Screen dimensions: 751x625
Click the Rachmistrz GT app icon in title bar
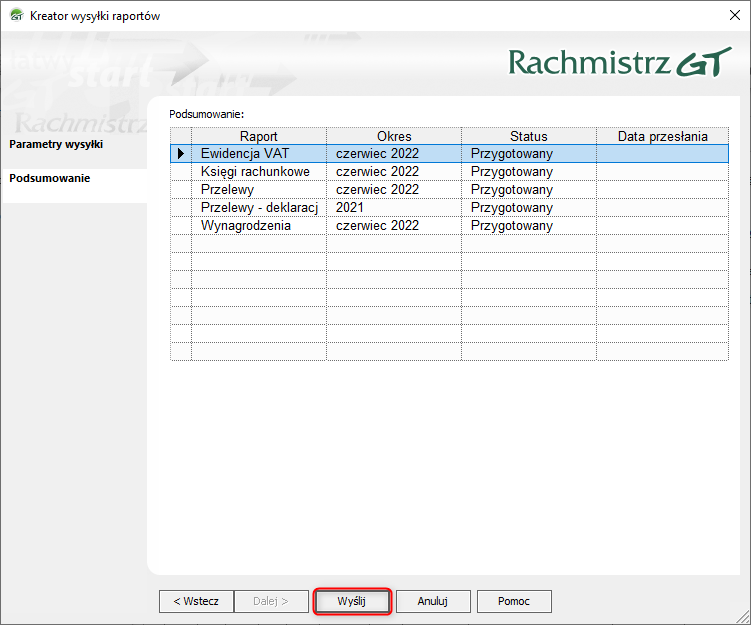[x=16, y=15]
